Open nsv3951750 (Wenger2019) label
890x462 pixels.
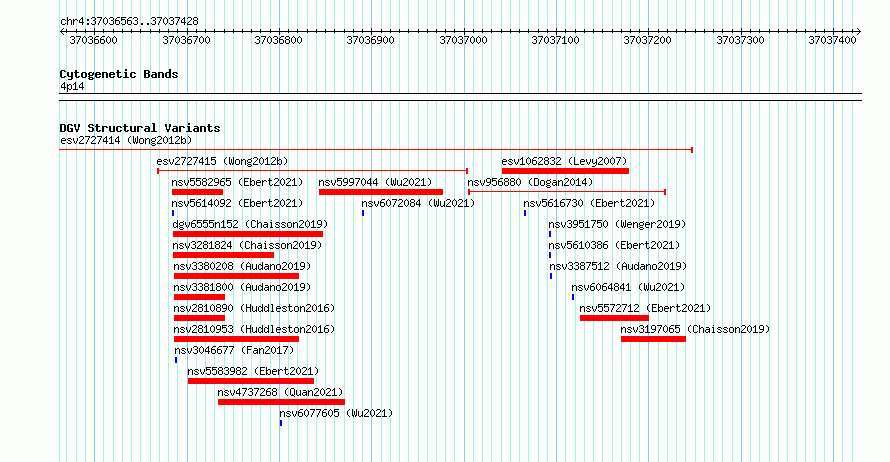coord(617,224)
